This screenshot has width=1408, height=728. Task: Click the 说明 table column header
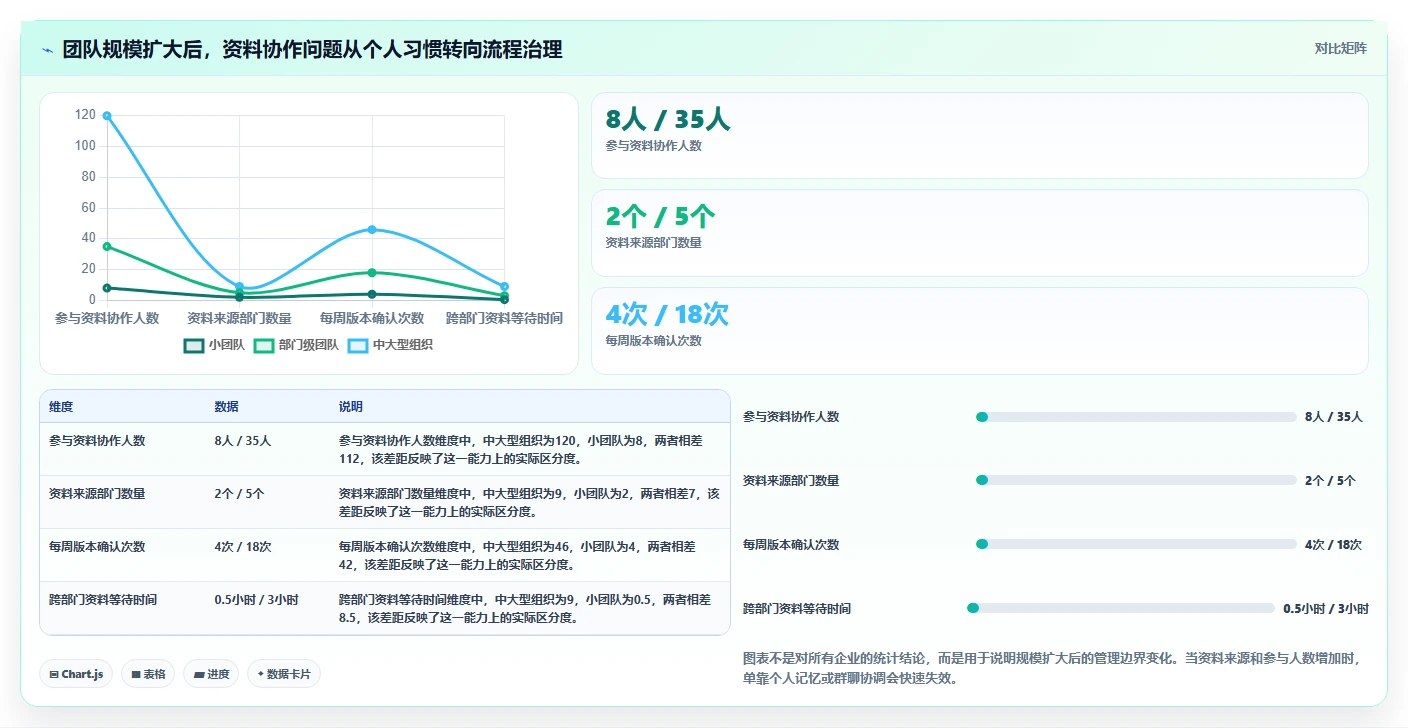351,407
